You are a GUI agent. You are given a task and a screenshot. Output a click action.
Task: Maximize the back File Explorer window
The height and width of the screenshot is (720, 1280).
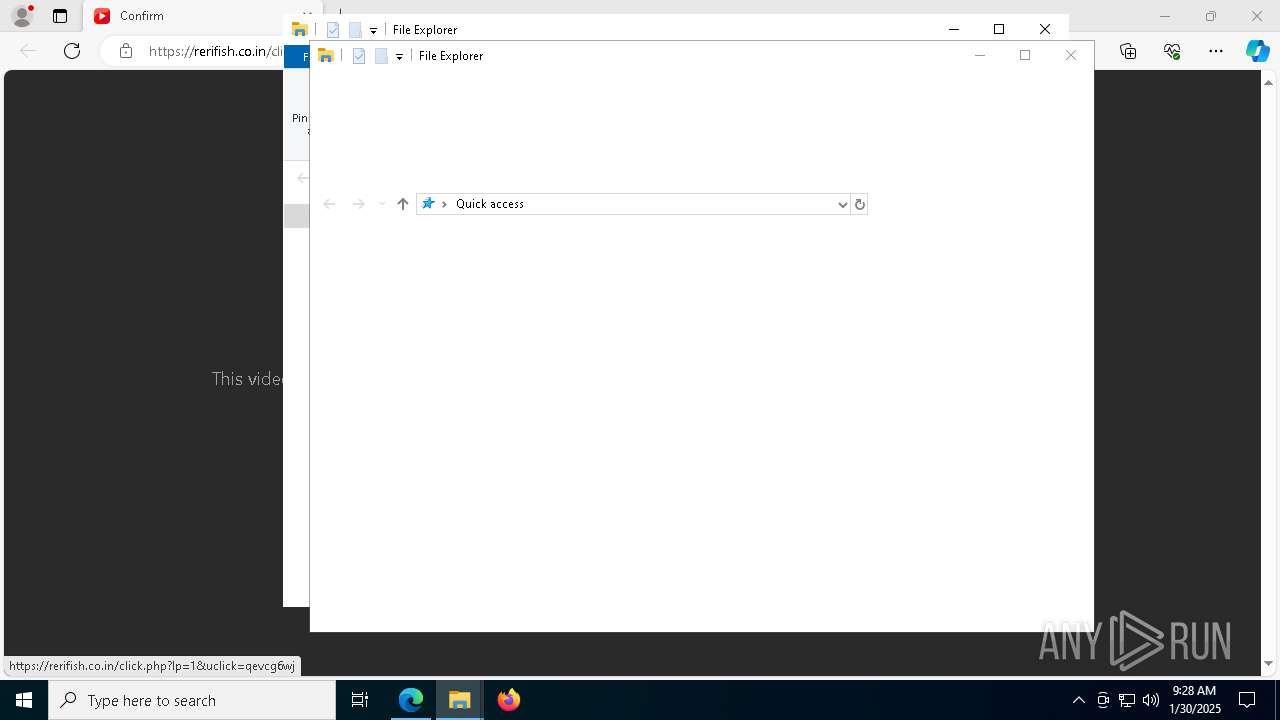(x=999, y=29)
